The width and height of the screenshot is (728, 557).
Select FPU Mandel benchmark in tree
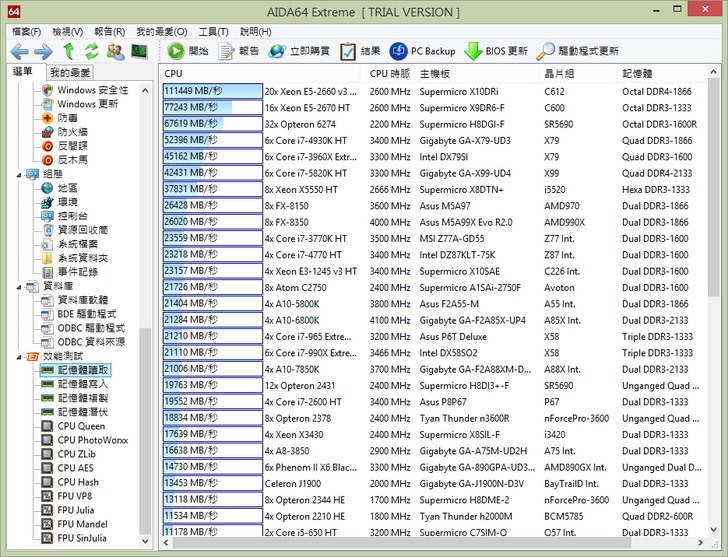tap(82, 524)
